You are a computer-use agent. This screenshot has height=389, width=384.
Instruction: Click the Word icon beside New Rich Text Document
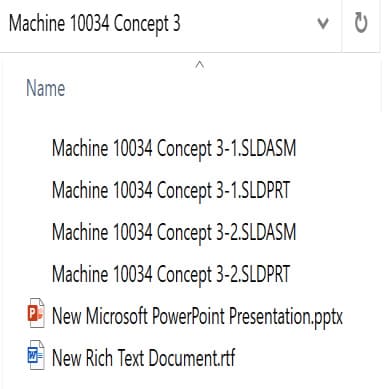(36, 355)
